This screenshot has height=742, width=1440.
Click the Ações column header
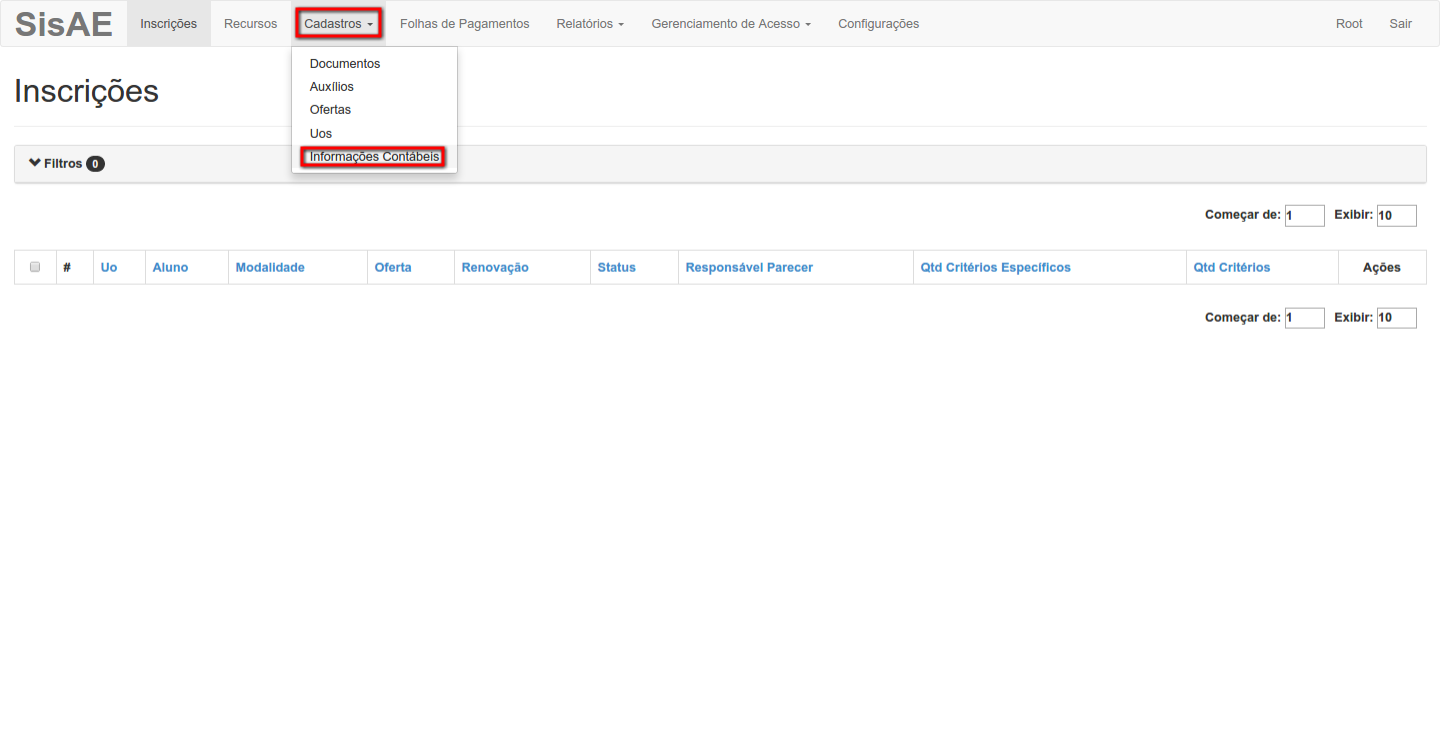tap(1382, 267)
